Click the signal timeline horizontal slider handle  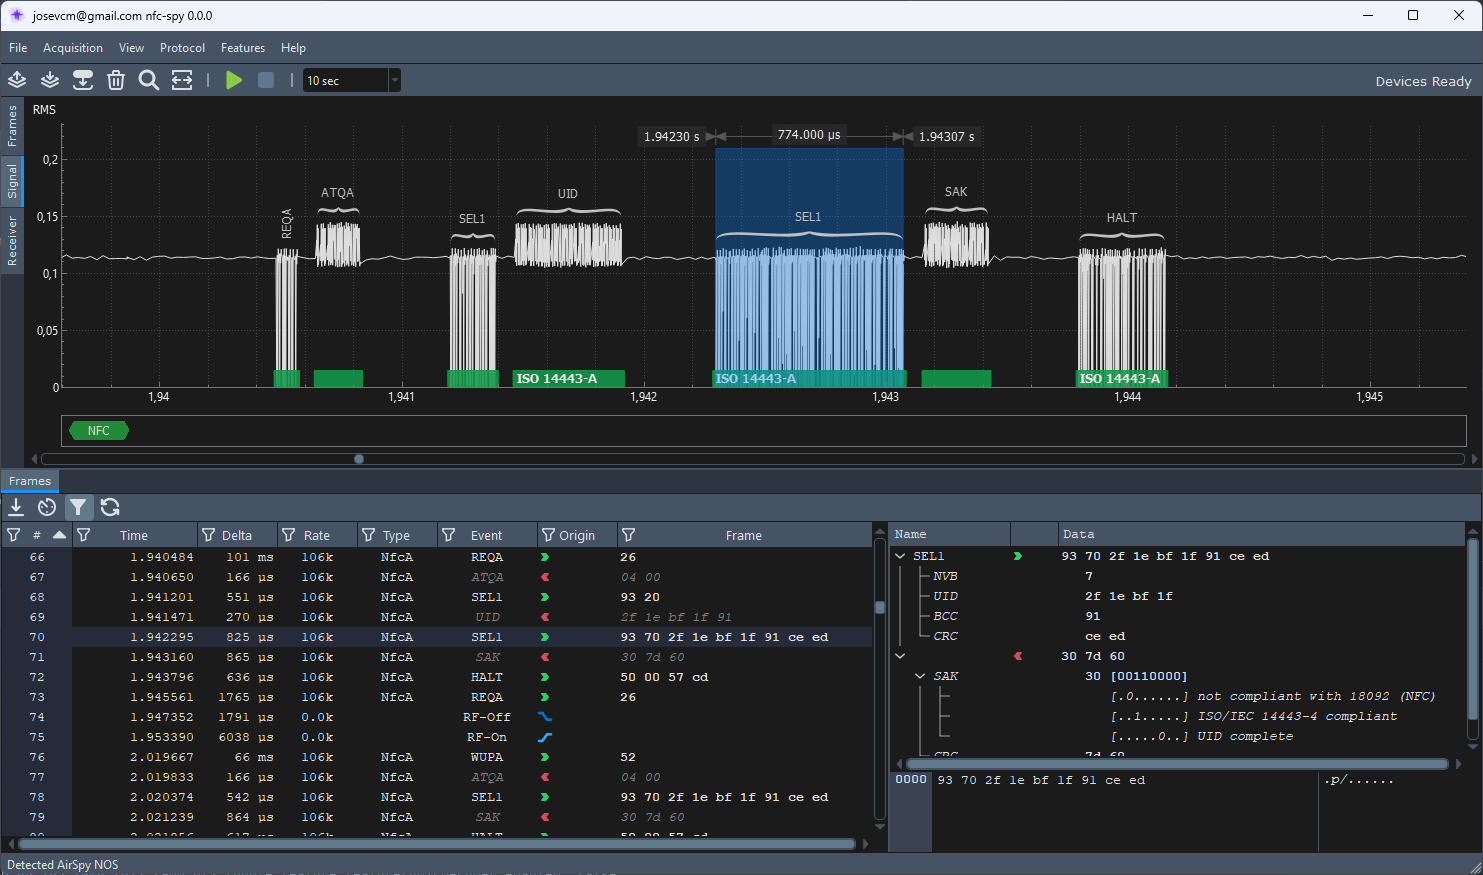(x=359, y=459)
